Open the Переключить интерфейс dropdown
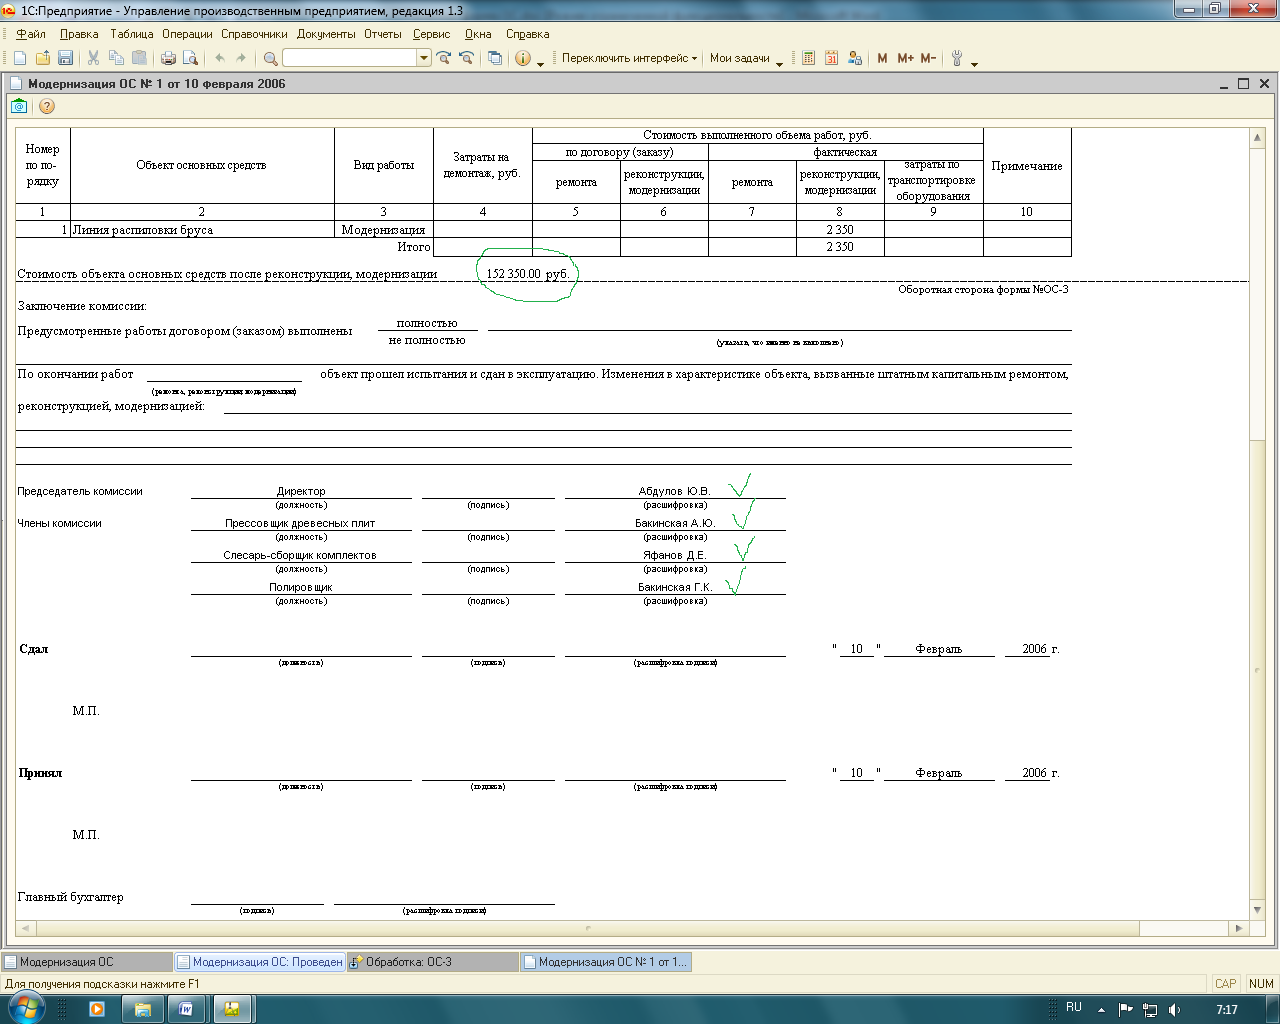 point(630,58)
